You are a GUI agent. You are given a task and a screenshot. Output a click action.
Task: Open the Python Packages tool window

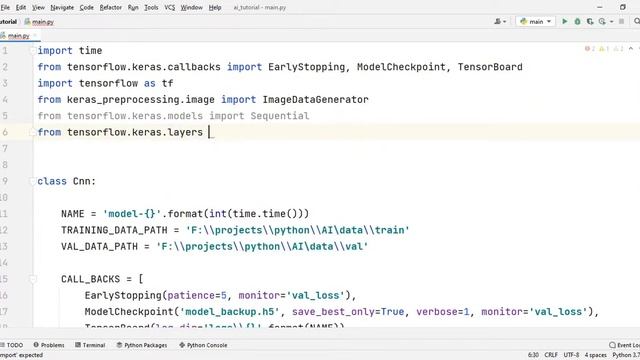pyautogui.click(x=142, y=345)
